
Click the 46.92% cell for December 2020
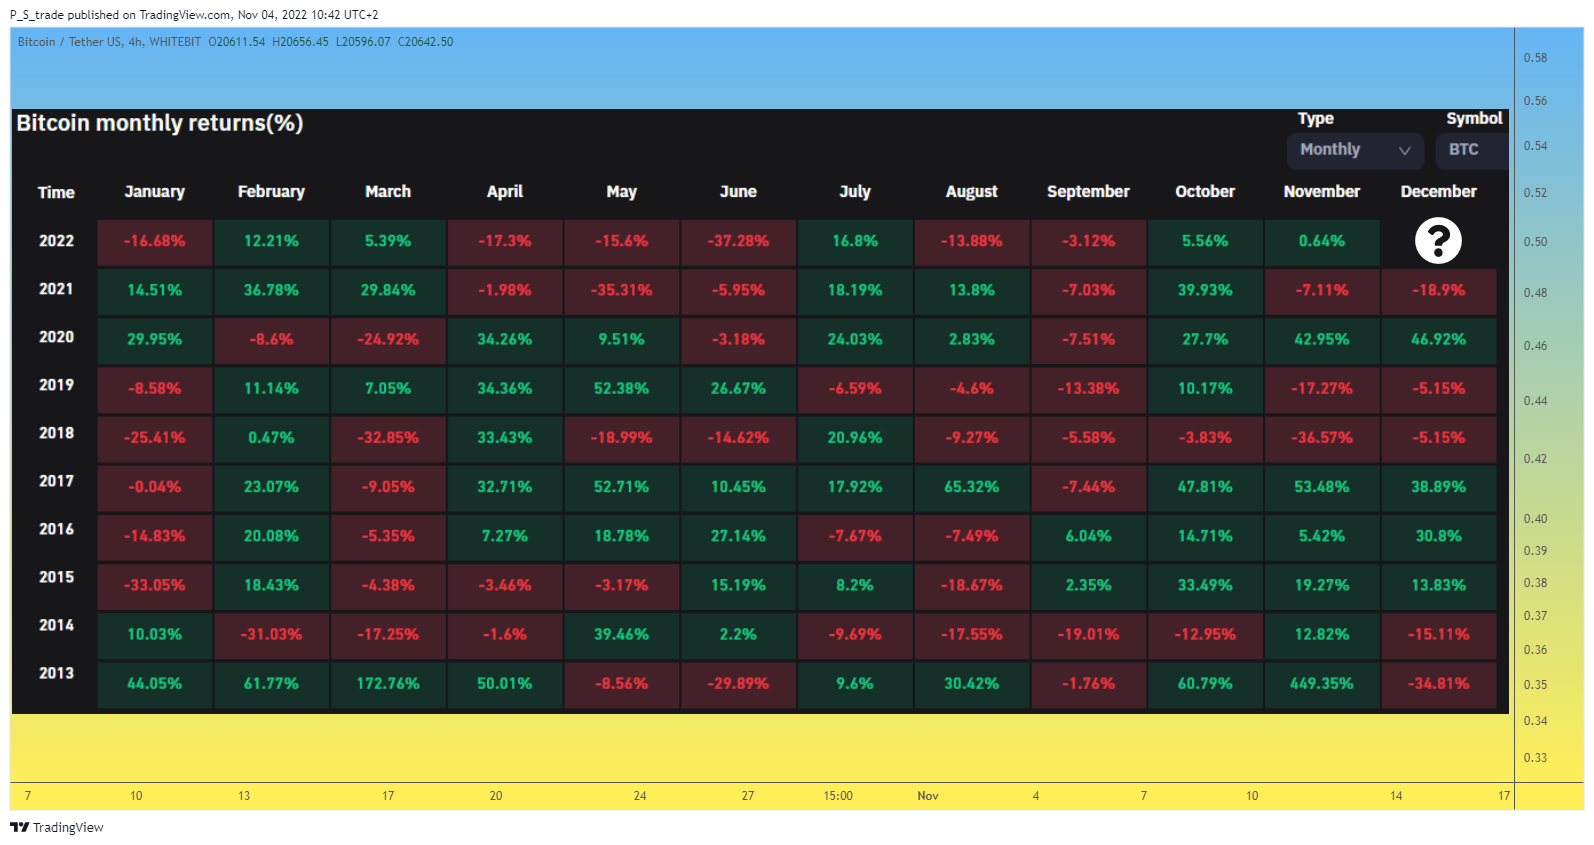1438,340
